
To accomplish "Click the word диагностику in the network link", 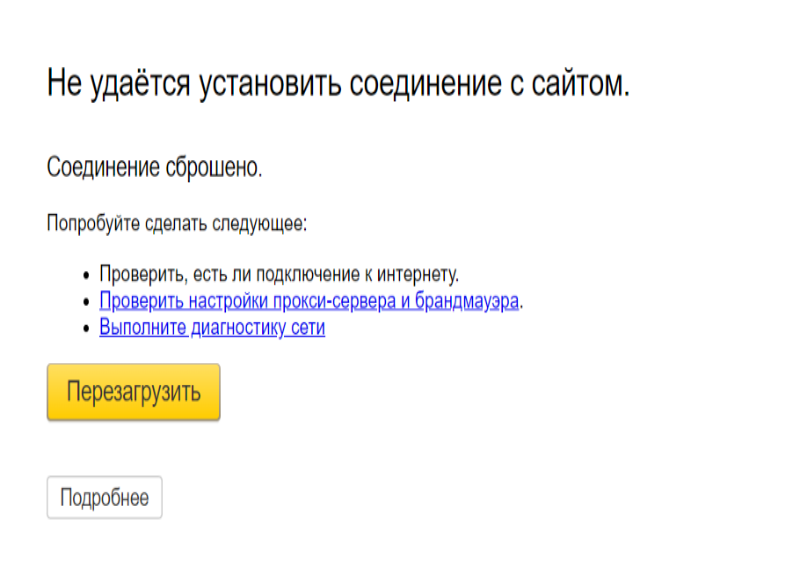I will click(237, 327).
